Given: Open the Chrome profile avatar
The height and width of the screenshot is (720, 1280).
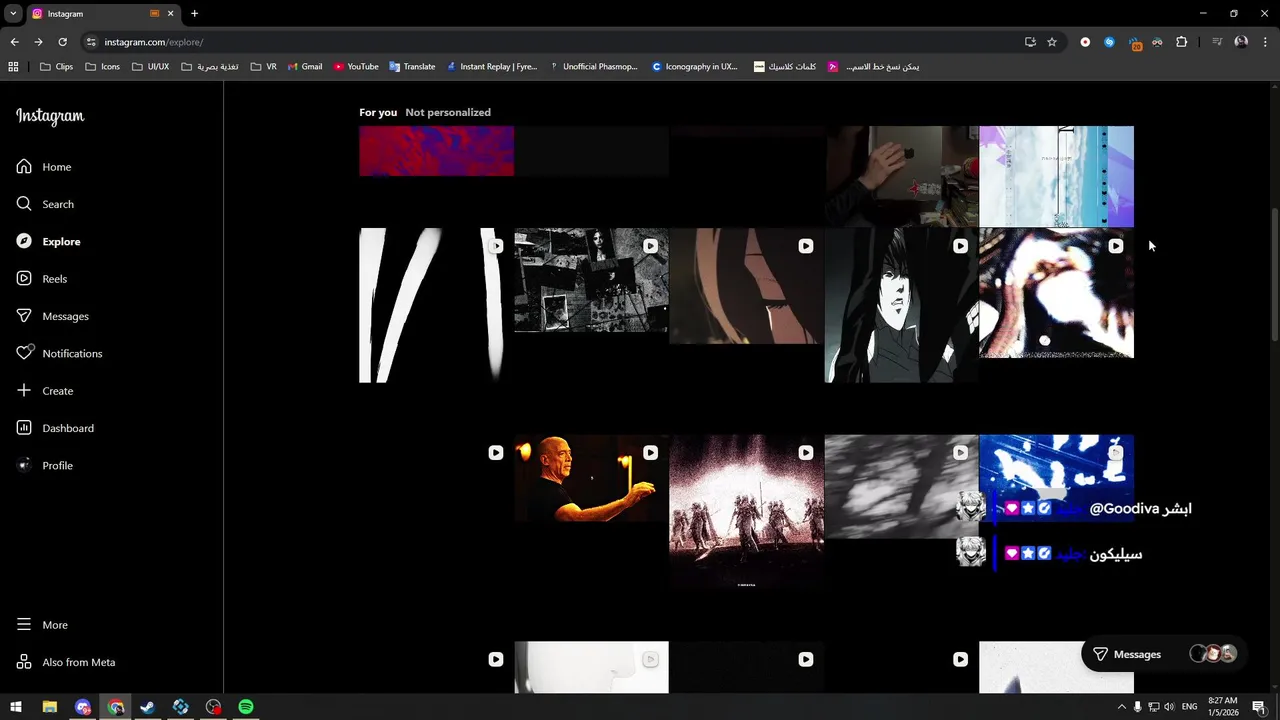Looking at the screenshot, I should (1241, 42).
